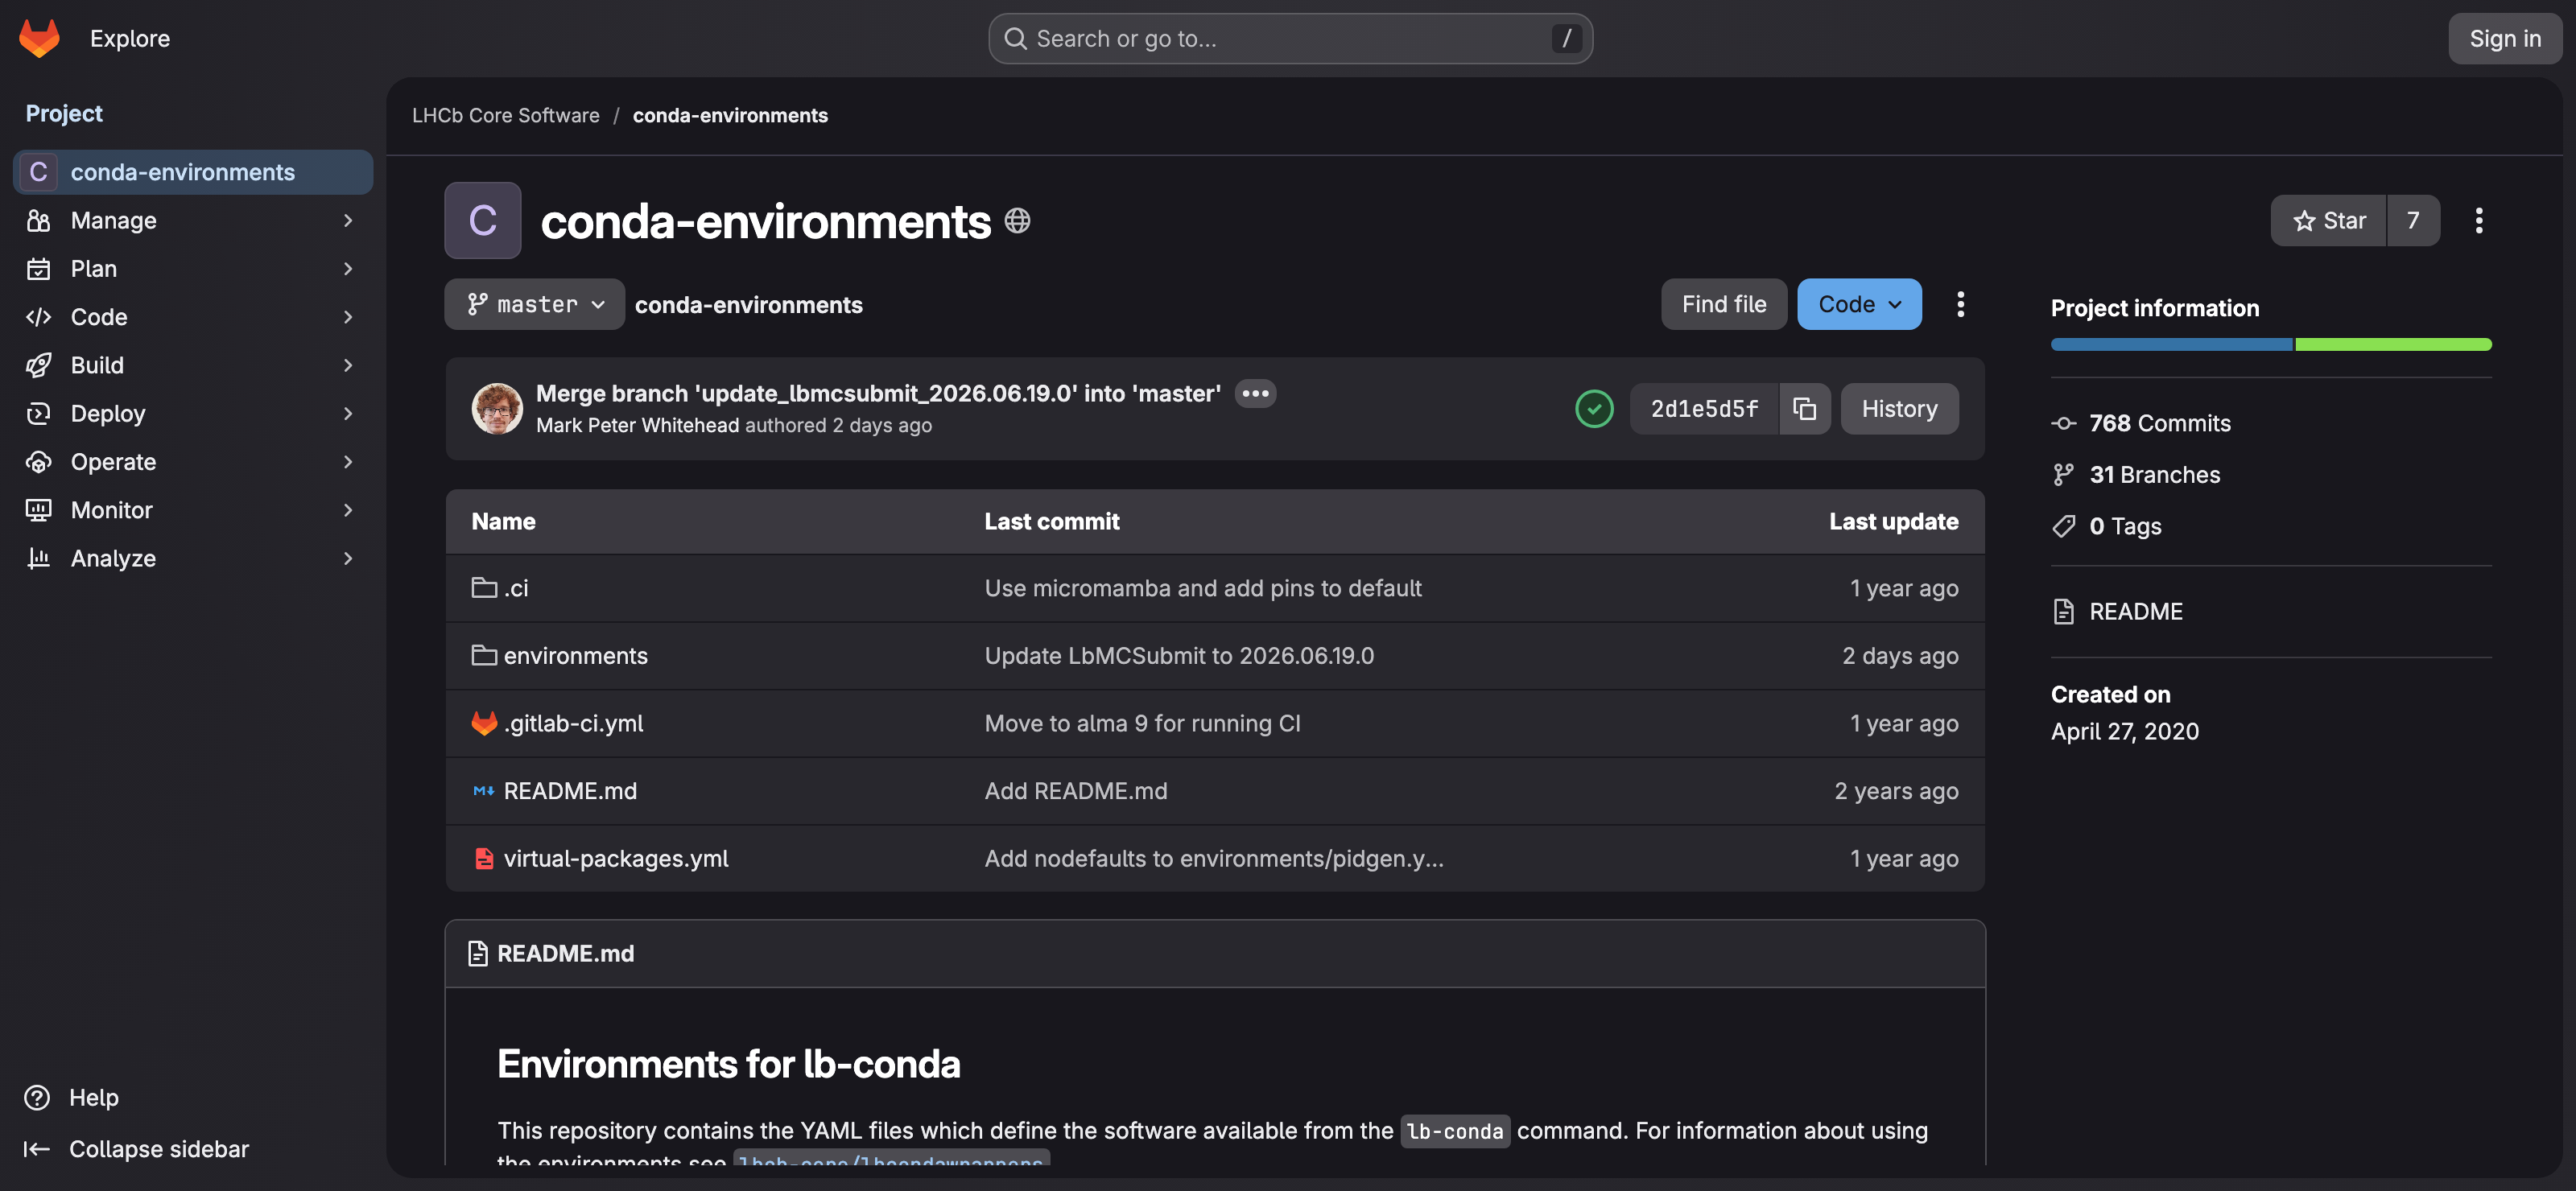Expand the Plan sidebar menu
This screenshot has width=2576, height=1191.
[x=193, y=268]
